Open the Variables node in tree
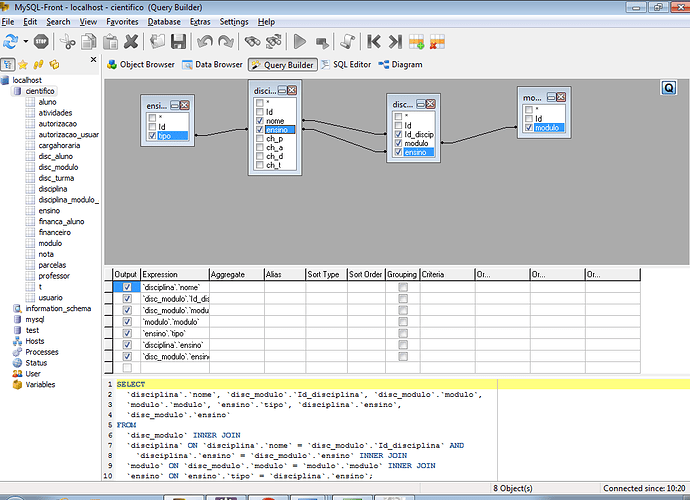The image size is (690, 500). point(40,385)
